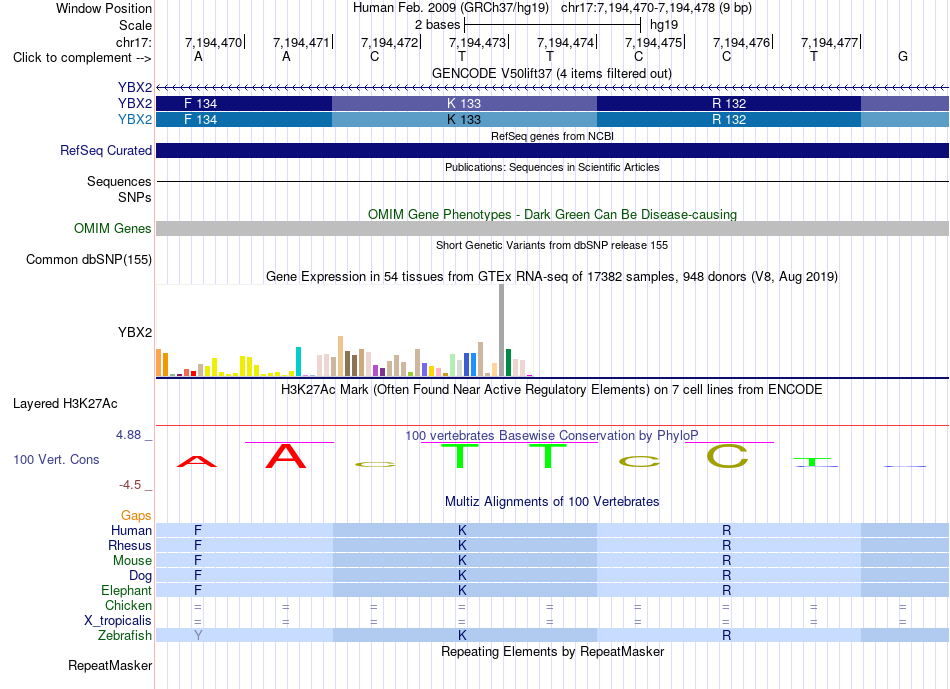Click the large red A PhyloP letter
The image size is (950, 689).
pos(286,456)
